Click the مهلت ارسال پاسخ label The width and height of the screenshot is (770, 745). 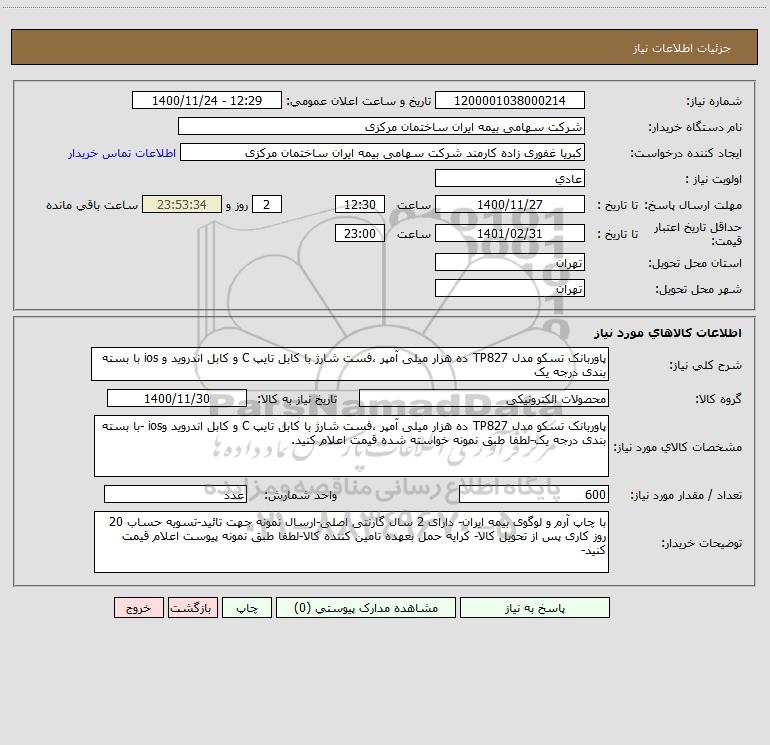click(693, 205)
